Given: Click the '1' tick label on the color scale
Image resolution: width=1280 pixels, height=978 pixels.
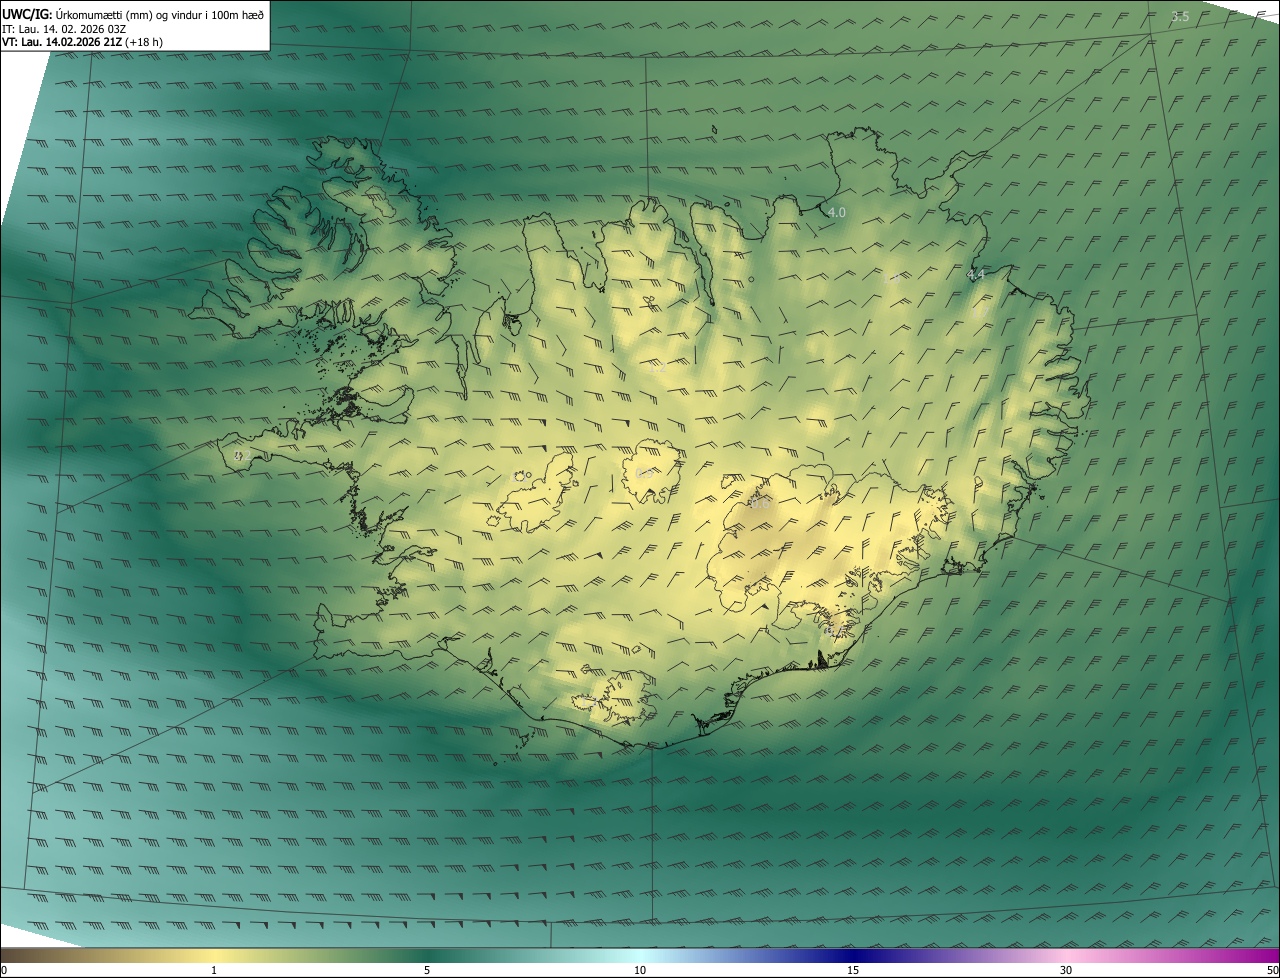Looking at the screenshot, I should pyautogui.click(x=214, y=970).
